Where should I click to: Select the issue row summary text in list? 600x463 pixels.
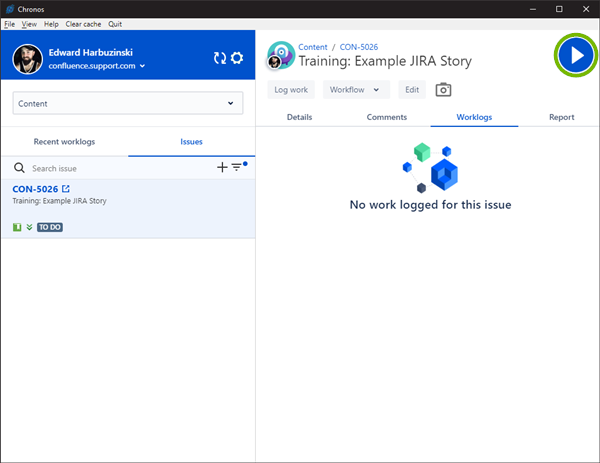click(x=59, y=201)
